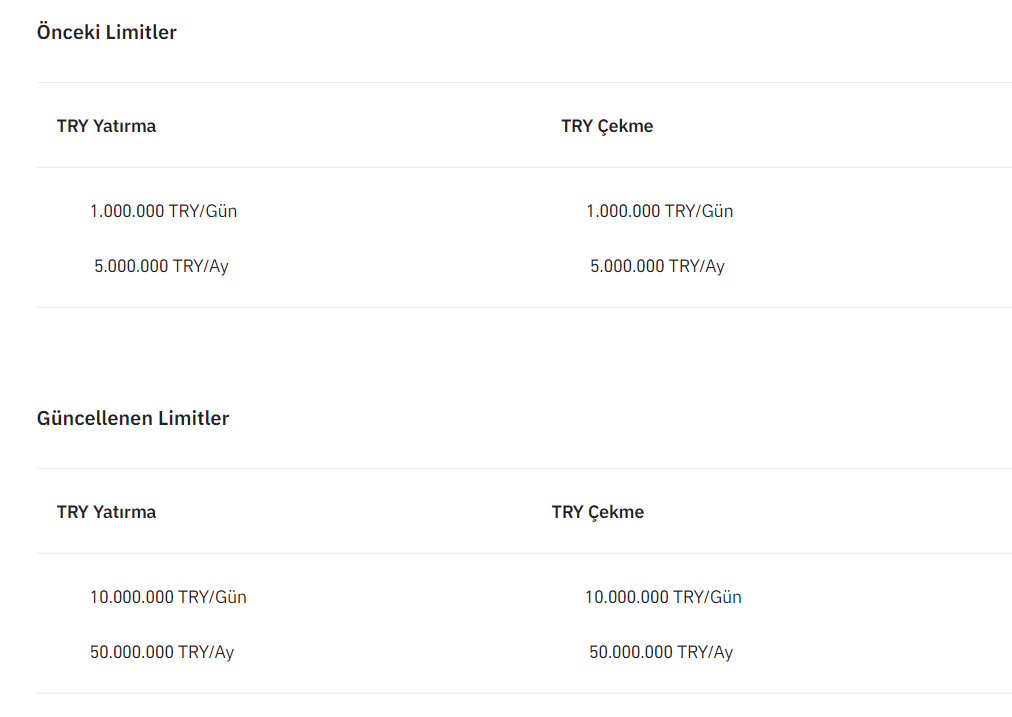Select TRY Yatırma header under Önceki Limitler
Screen dimensions: 1012x717
(x=106, y=126)
